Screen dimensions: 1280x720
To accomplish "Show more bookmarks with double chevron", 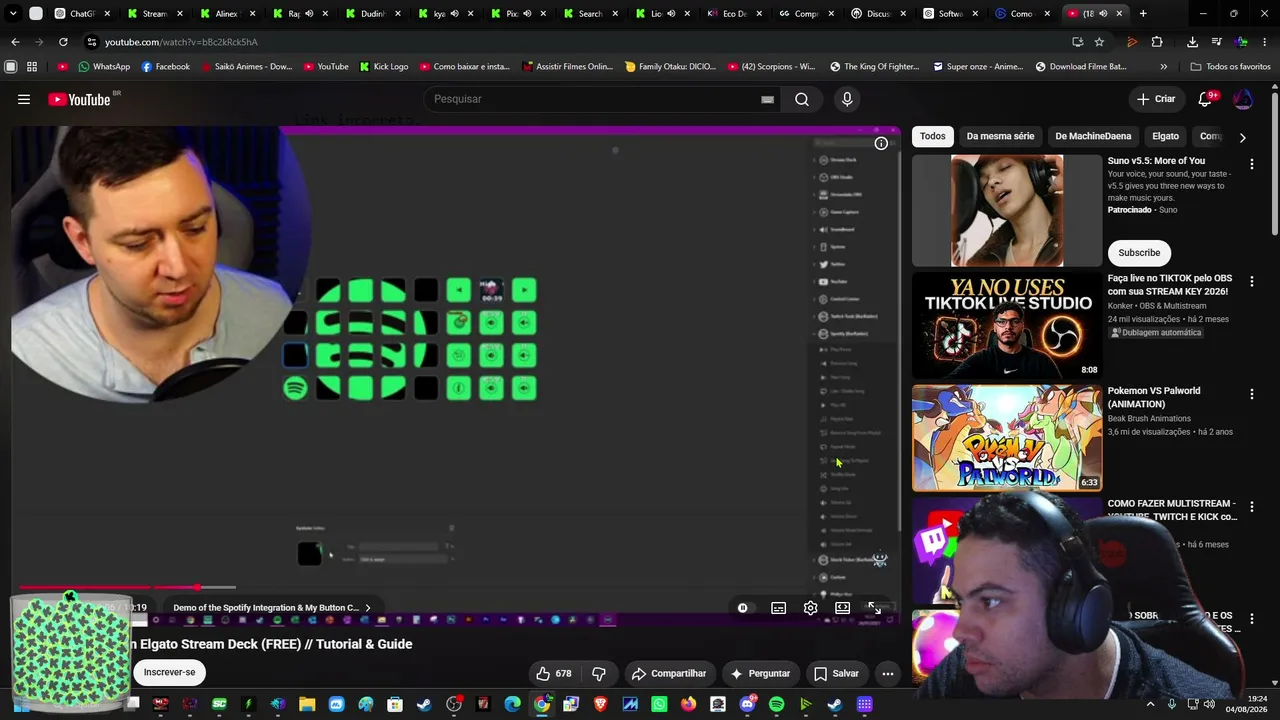I will [1163, 66].
